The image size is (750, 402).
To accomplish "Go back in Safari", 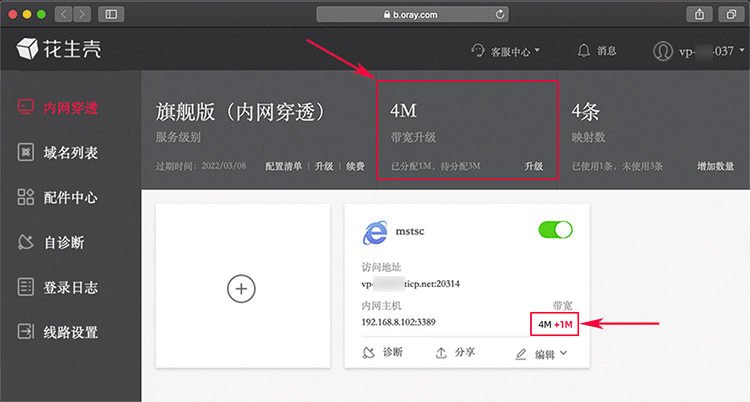I will pos(63,14).
